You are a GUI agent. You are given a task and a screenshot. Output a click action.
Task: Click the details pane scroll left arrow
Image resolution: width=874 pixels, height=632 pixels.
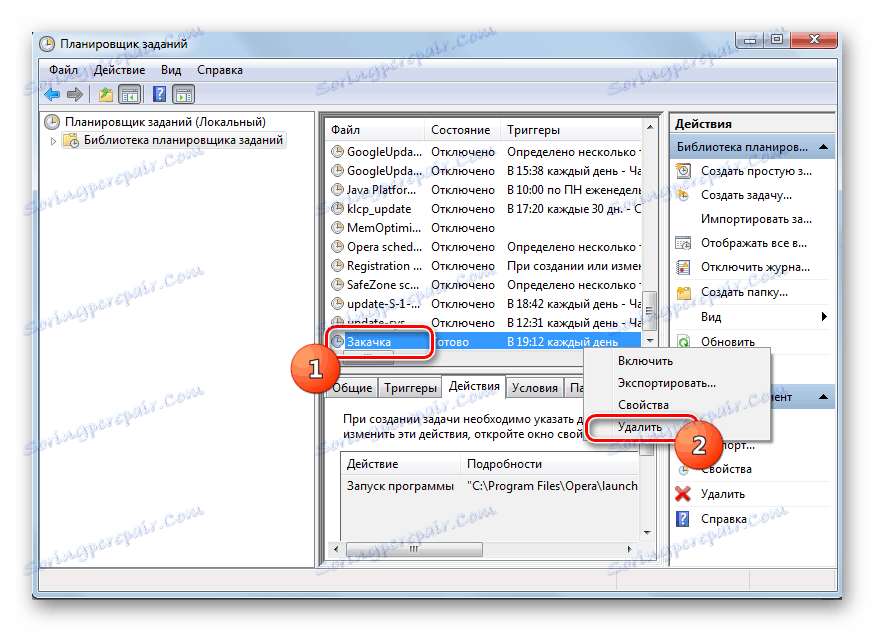pos(336,549)
